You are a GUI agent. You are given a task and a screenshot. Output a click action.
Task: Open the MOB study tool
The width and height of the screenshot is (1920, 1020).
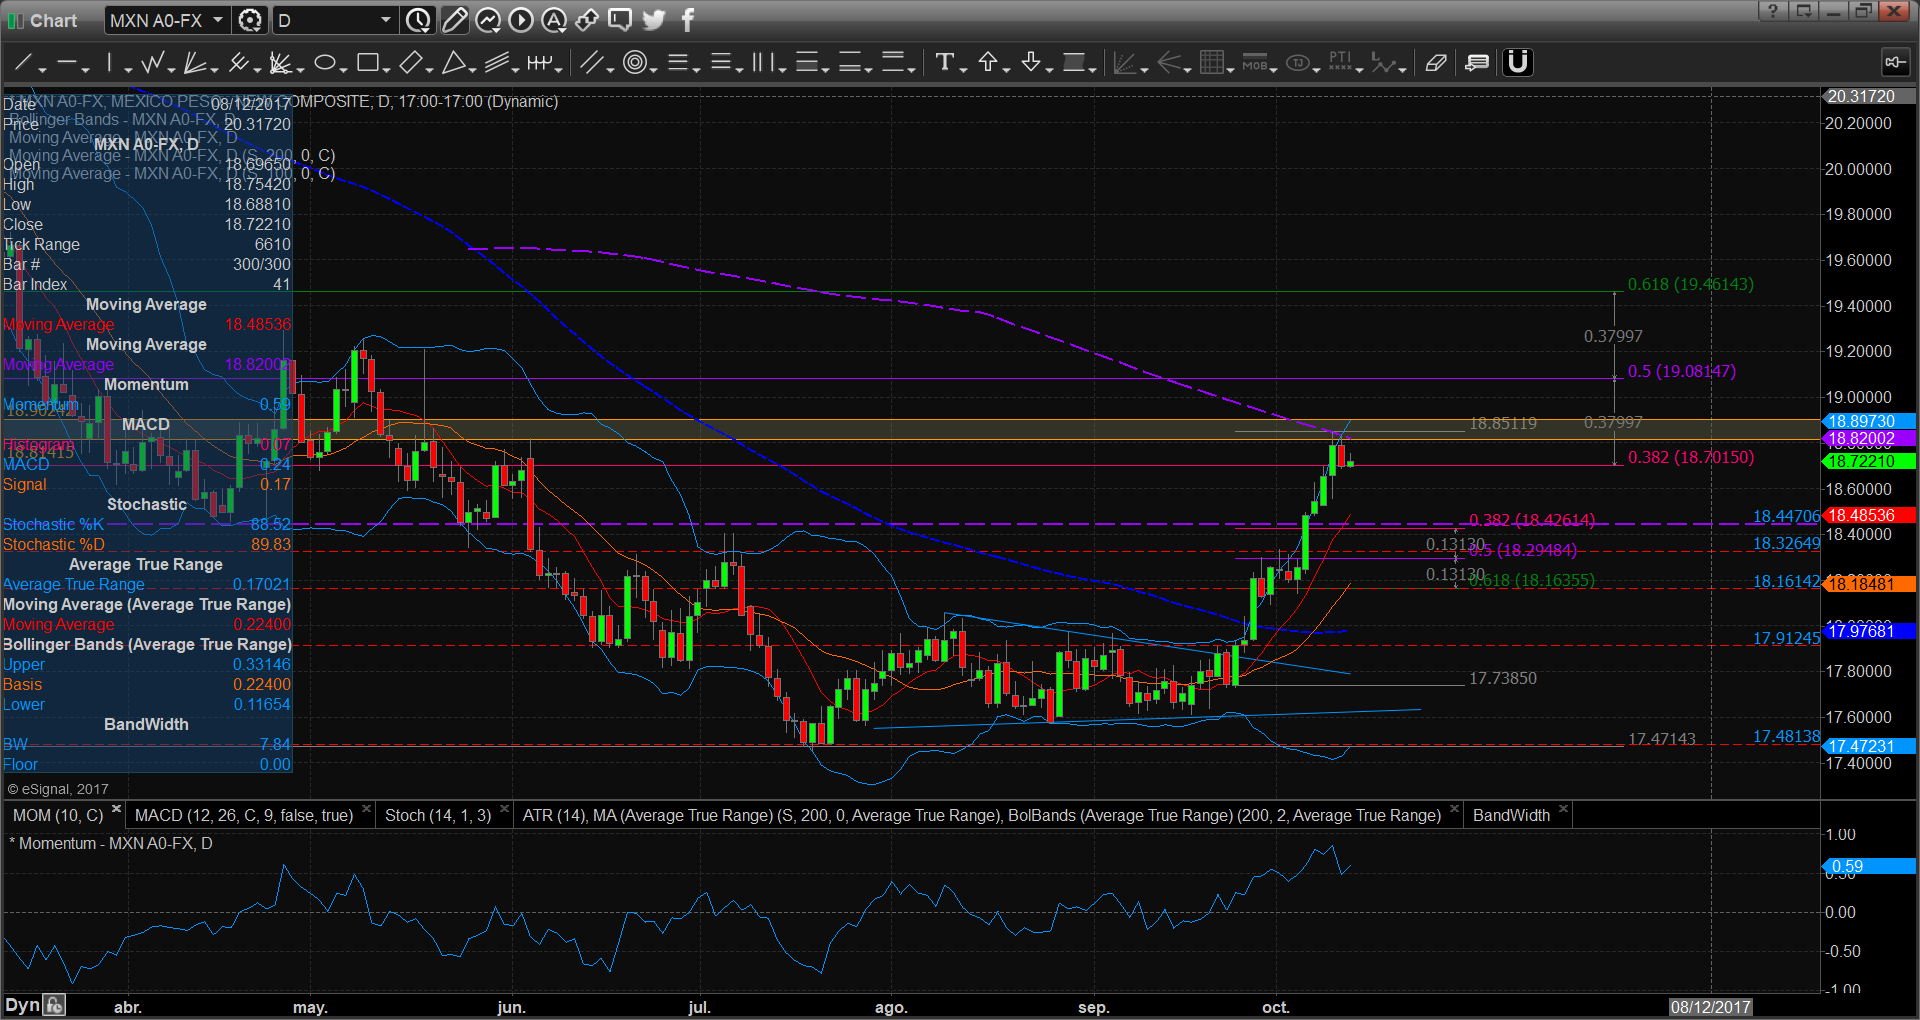click(x=1255, y=63)
